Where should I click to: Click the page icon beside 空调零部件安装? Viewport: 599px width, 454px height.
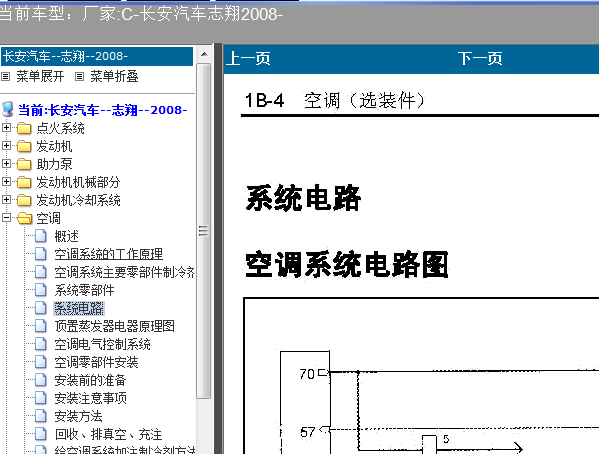(40, 362)
